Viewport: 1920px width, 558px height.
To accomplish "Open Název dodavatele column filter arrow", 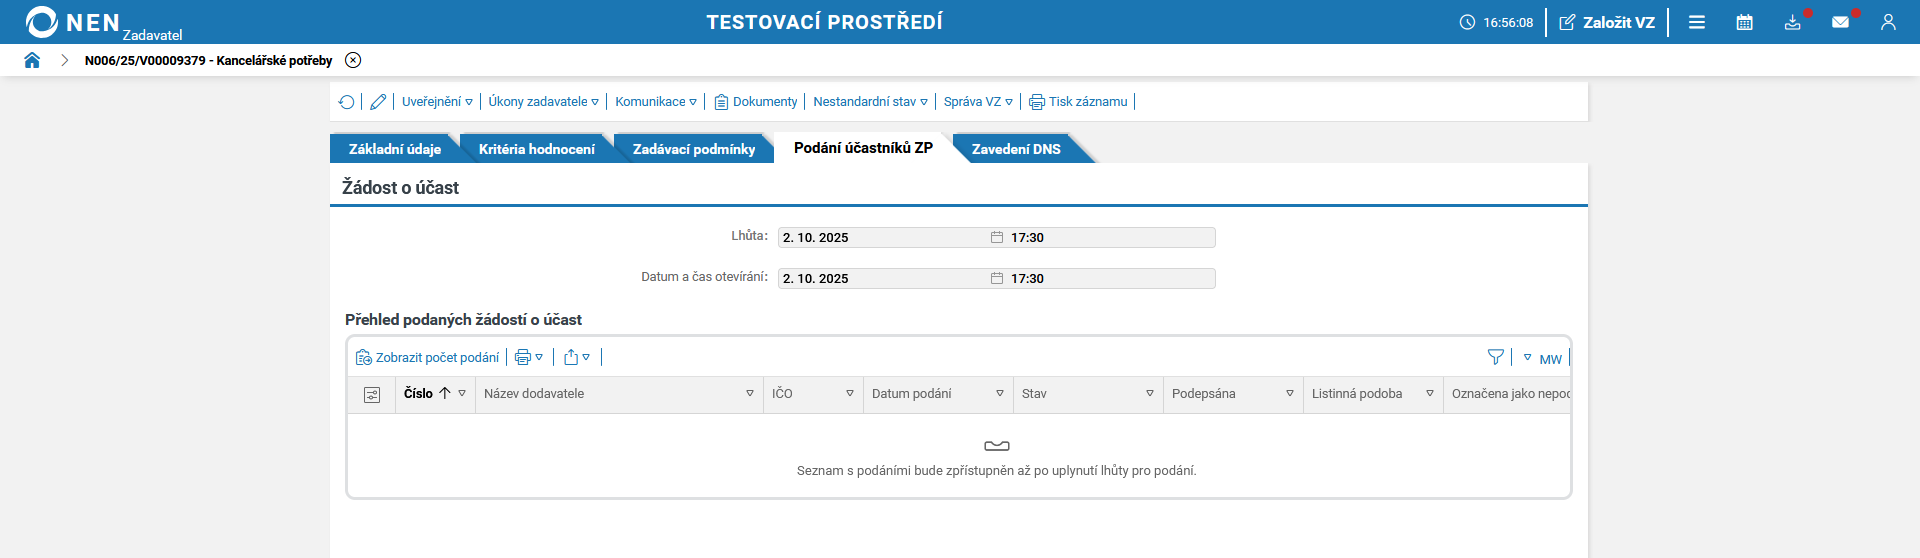I will coord(750,394).
